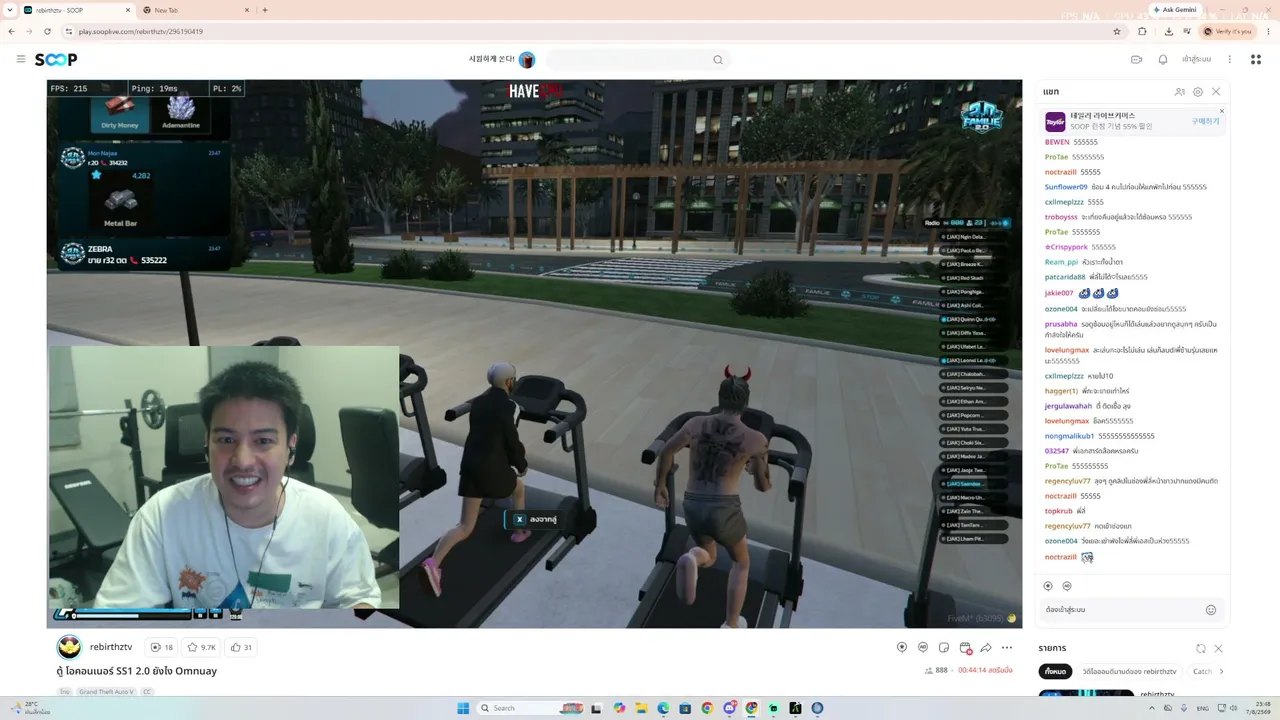The image size is (1280, 720).
Task: Click the first icon below the chat messages
Action: pyautogui.click(x=1048, y=586)
